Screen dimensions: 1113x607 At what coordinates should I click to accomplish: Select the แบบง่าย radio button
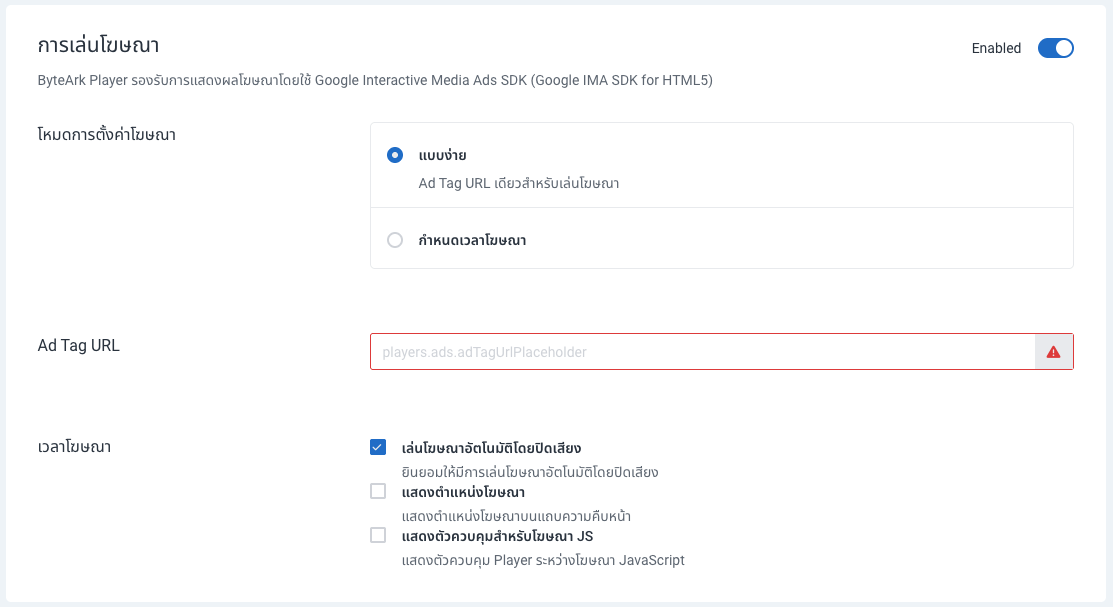395,155
